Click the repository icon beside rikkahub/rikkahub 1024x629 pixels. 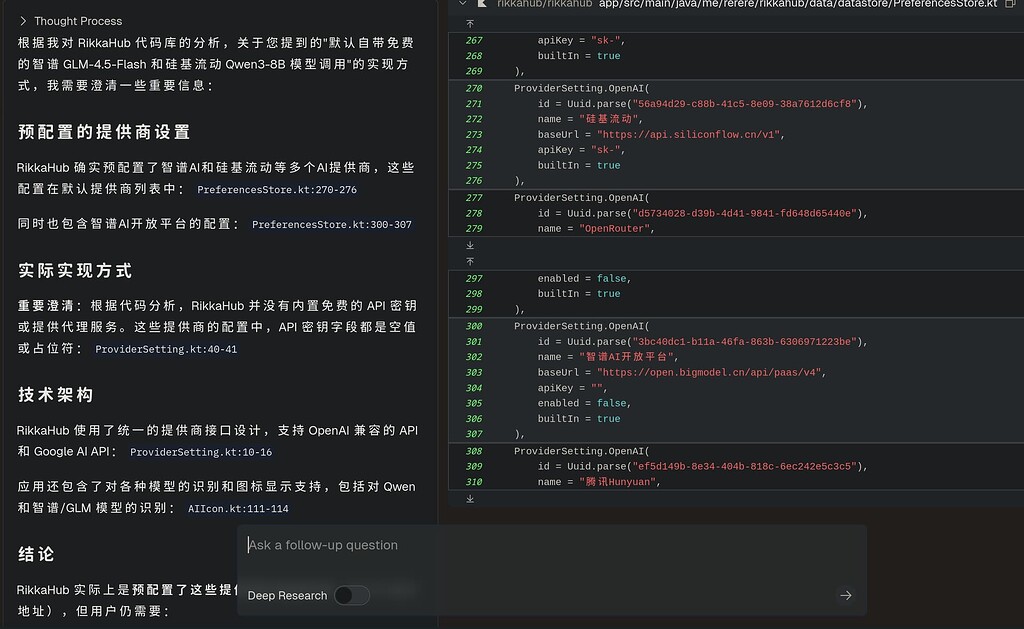point(482,4)
